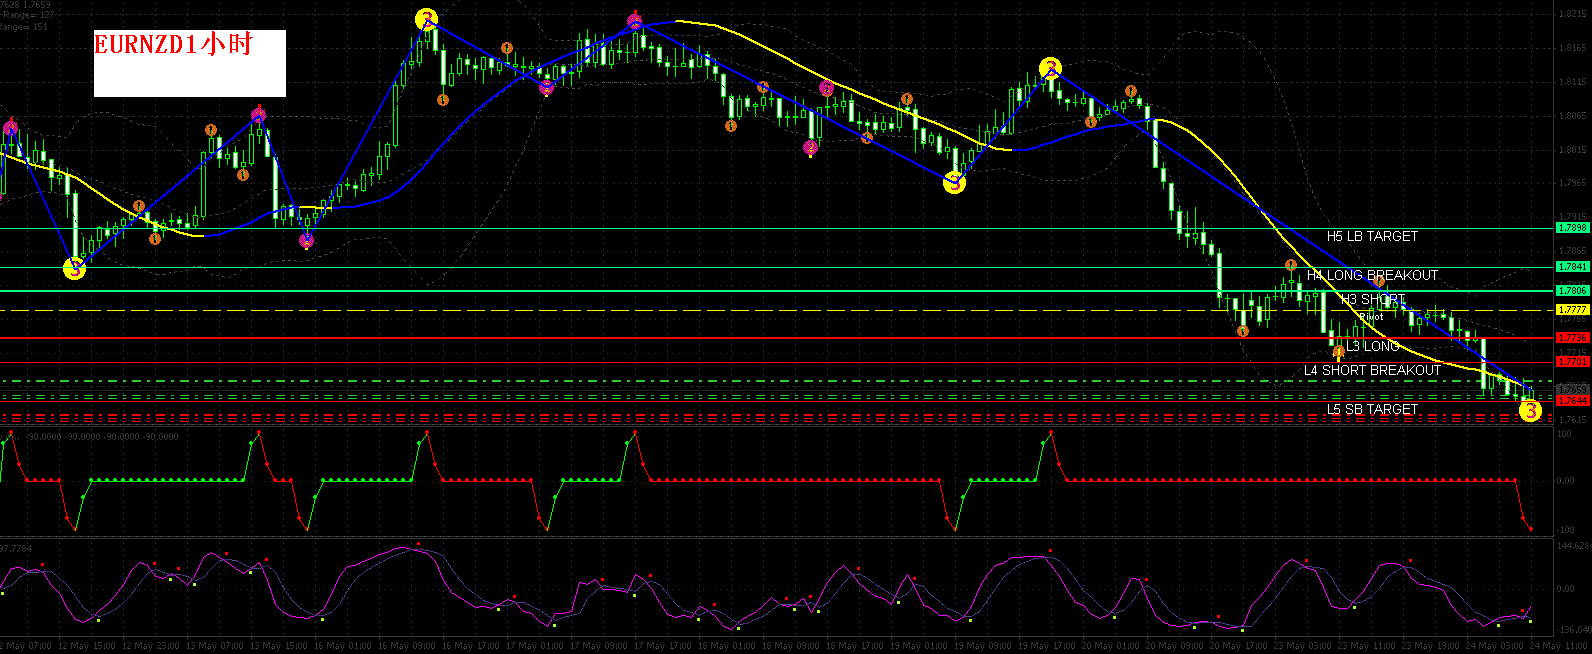The image size is (1592, 654).
Task: Click the 17 May 09:00 time axis label
Action: pos(599,645)
